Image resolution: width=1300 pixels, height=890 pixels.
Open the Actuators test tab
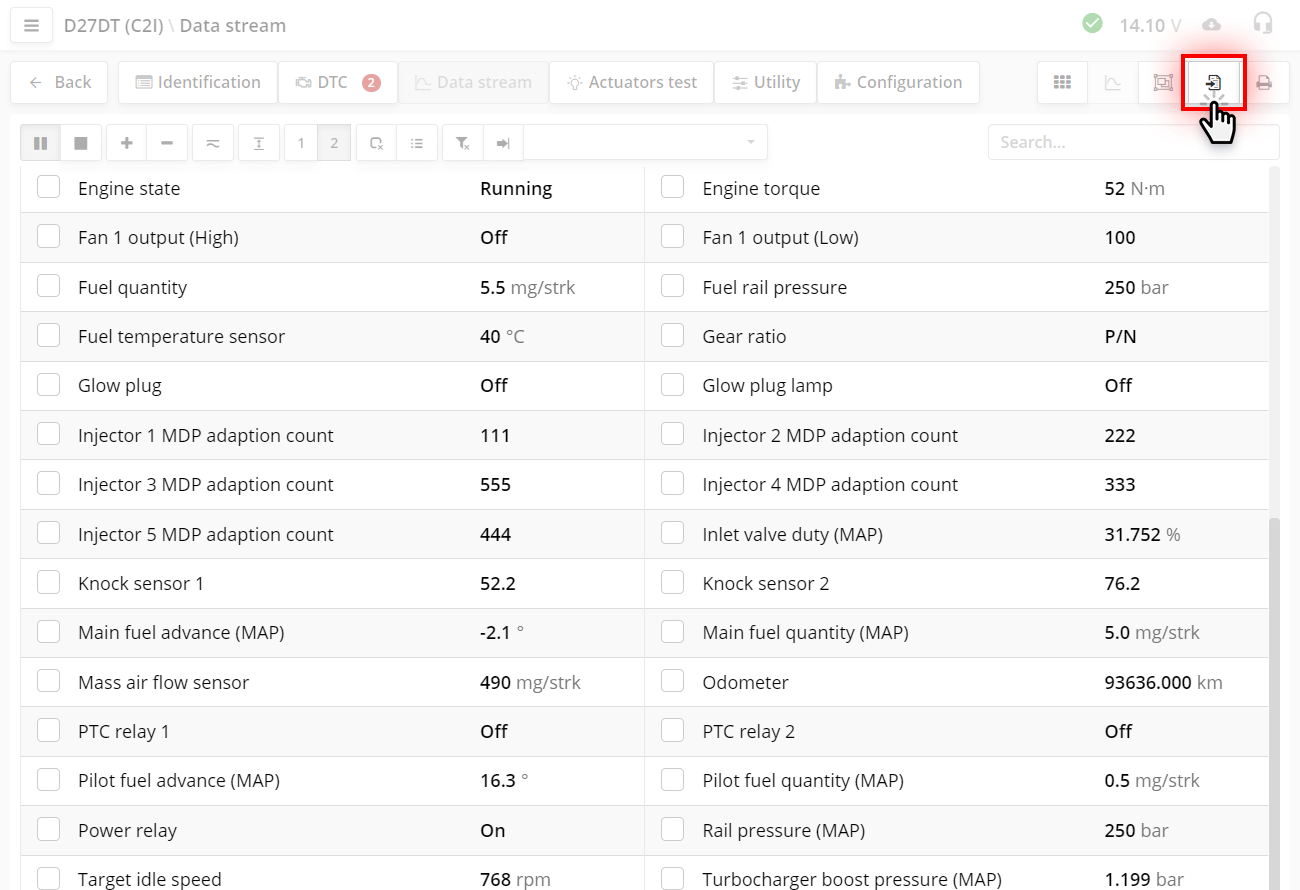[x=631, y=83]
